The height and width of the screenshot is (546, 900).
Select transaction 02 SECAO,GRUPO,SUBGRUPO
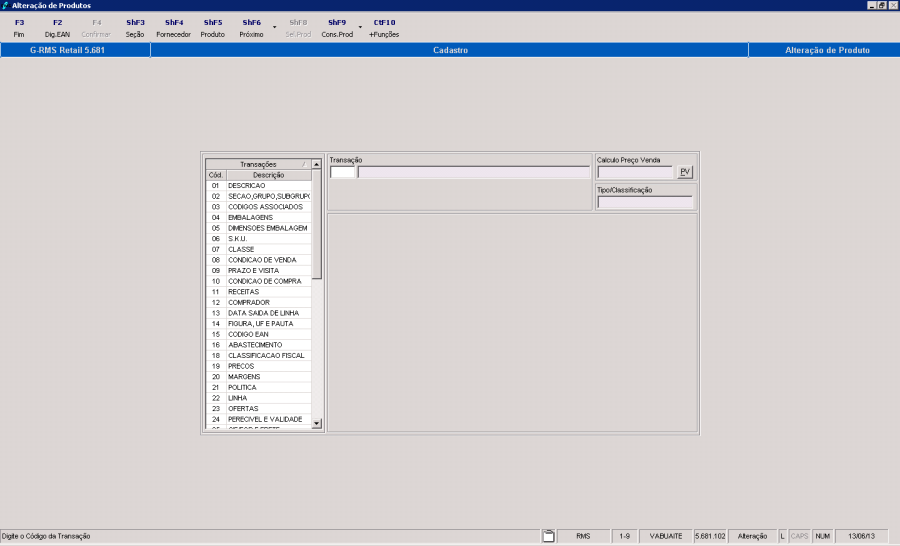click(x=258, y=196)
